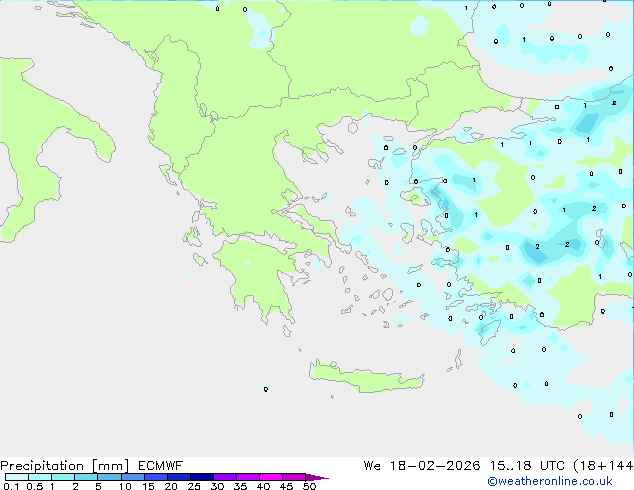Click the '20' legend scale value

coord(171,486)
